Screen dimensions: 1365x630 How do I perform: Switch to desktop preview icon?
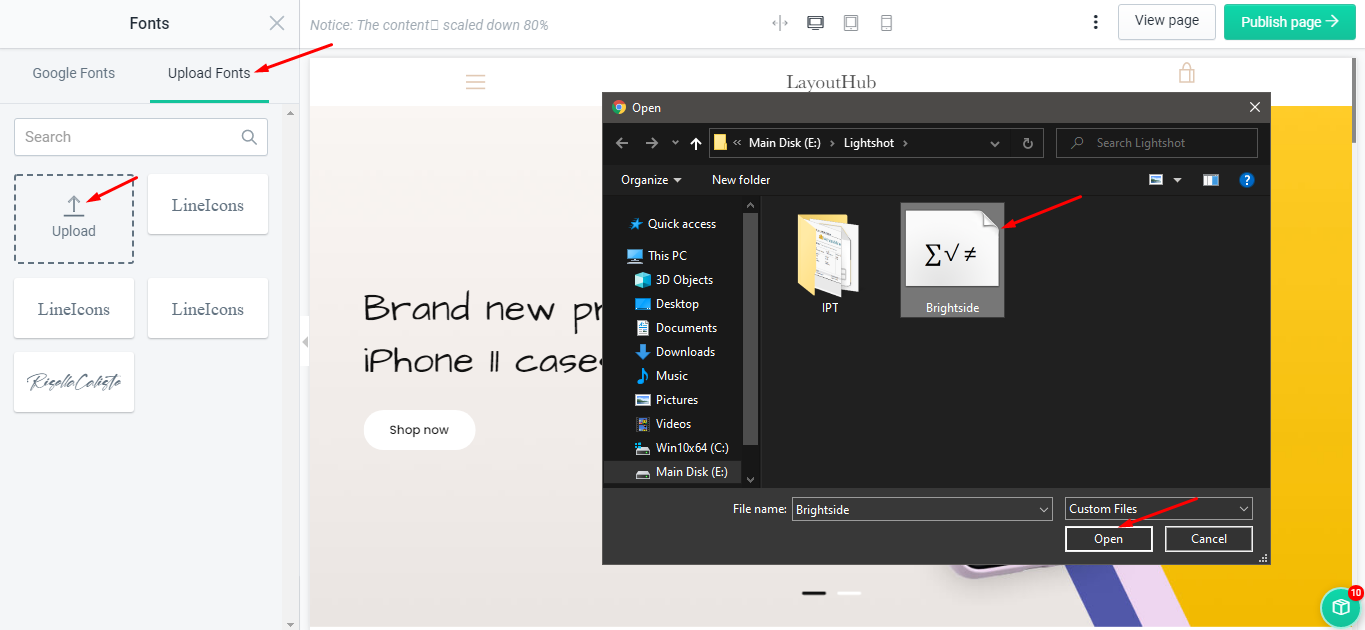[815, 22]
